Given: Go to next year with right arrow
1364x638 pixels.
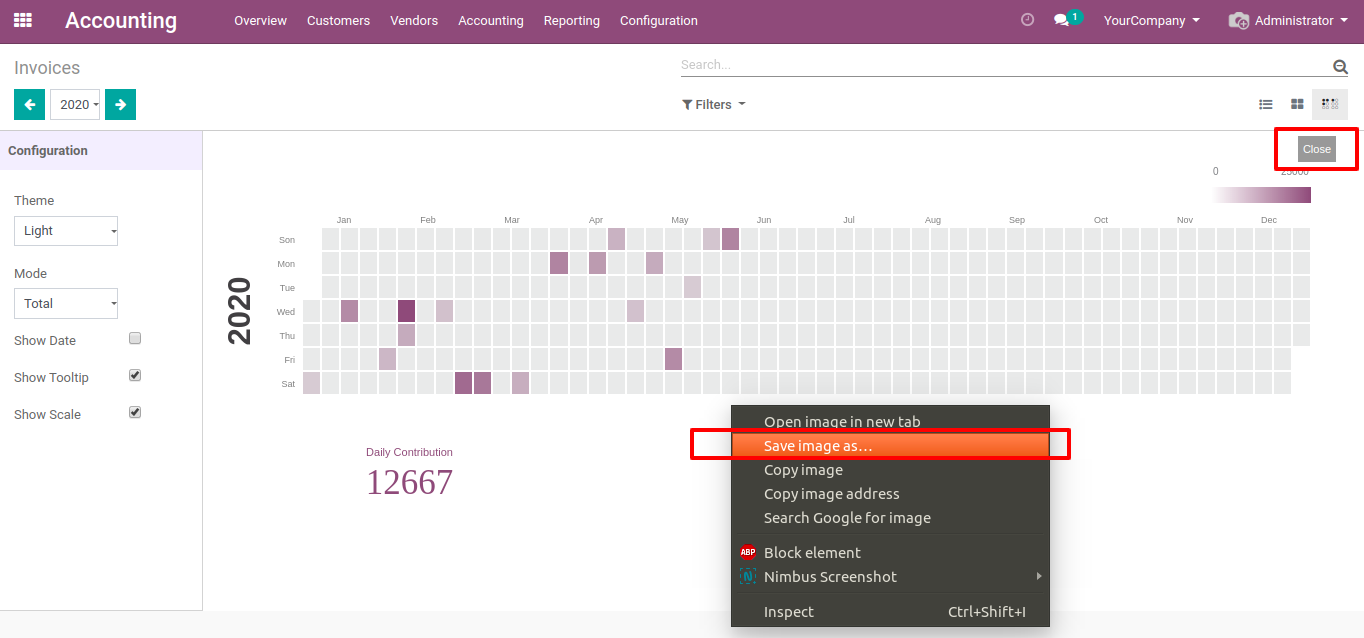Looking at the screenshot, I should (120, 104).
